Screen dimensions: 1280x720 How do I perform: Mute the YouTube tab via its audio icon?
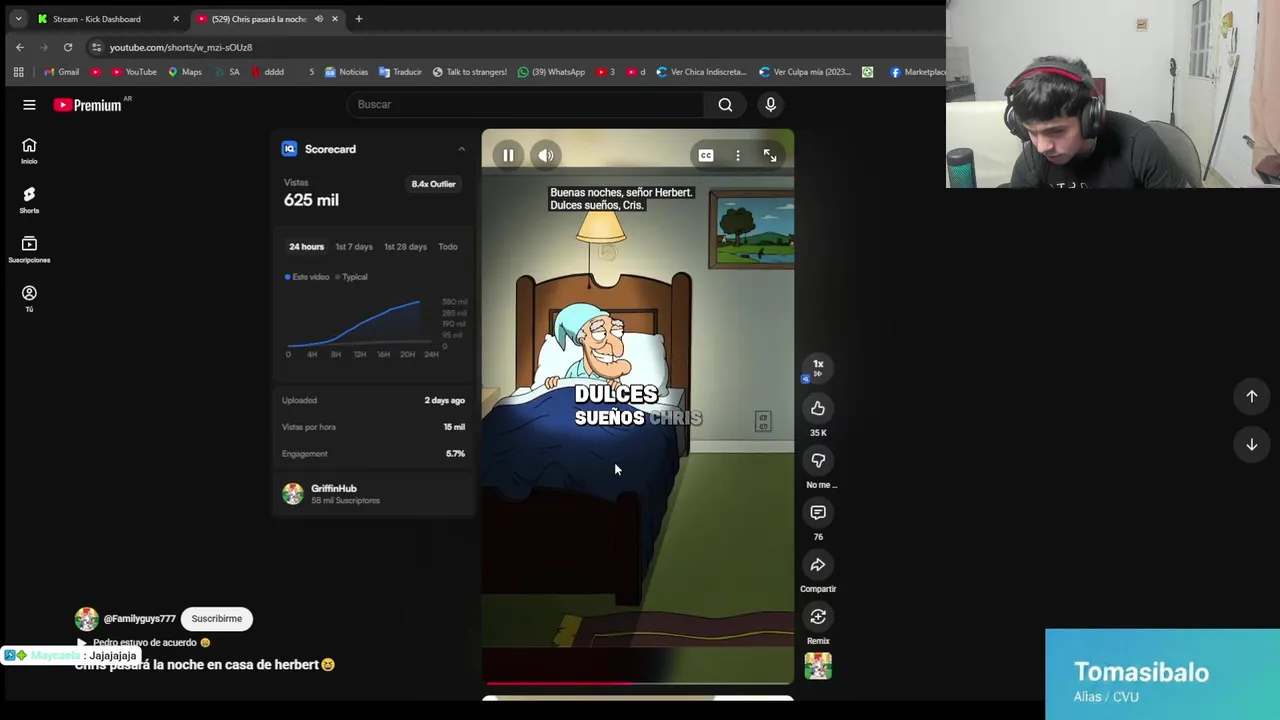coord(318,19)
